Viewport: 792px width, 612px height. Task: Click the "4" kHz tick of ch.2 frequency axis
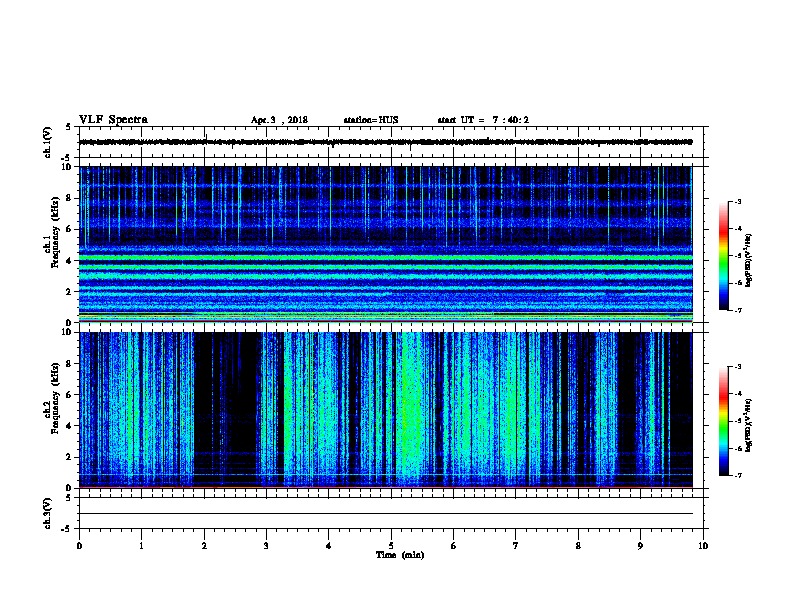click(x=69, y=426)
